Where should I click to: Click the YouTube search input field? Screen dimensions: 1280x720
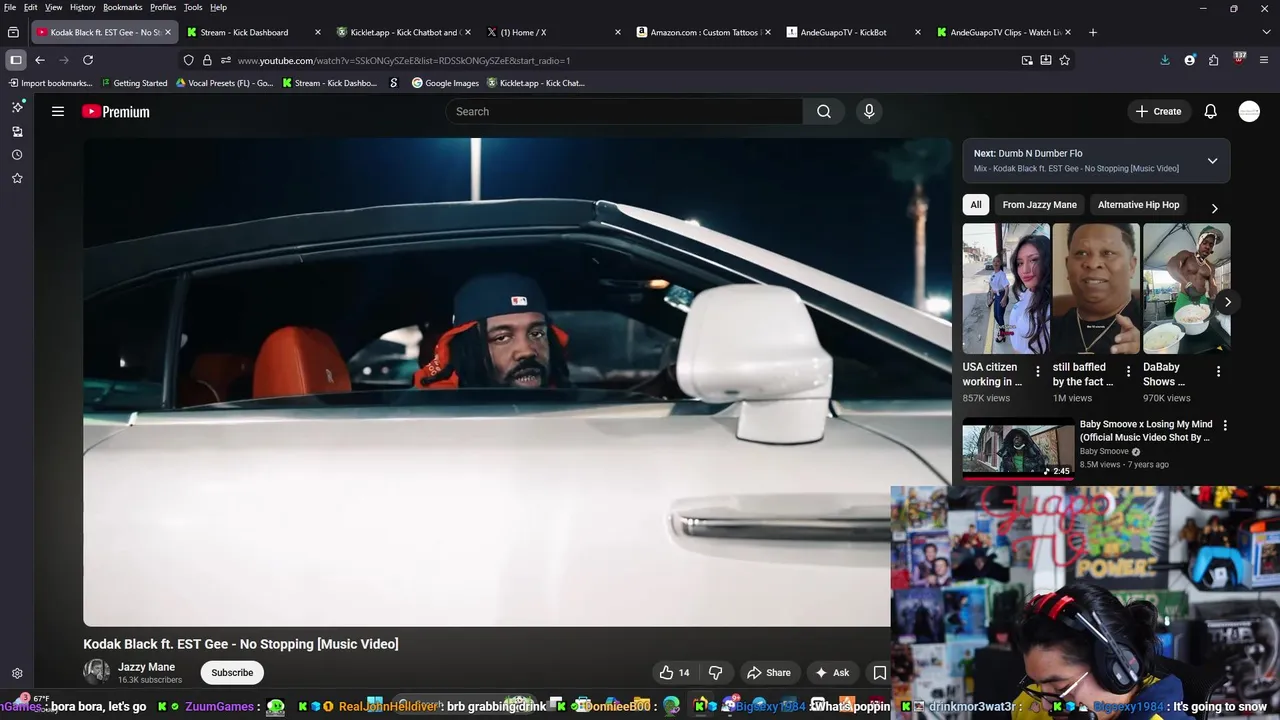point(624,111)
